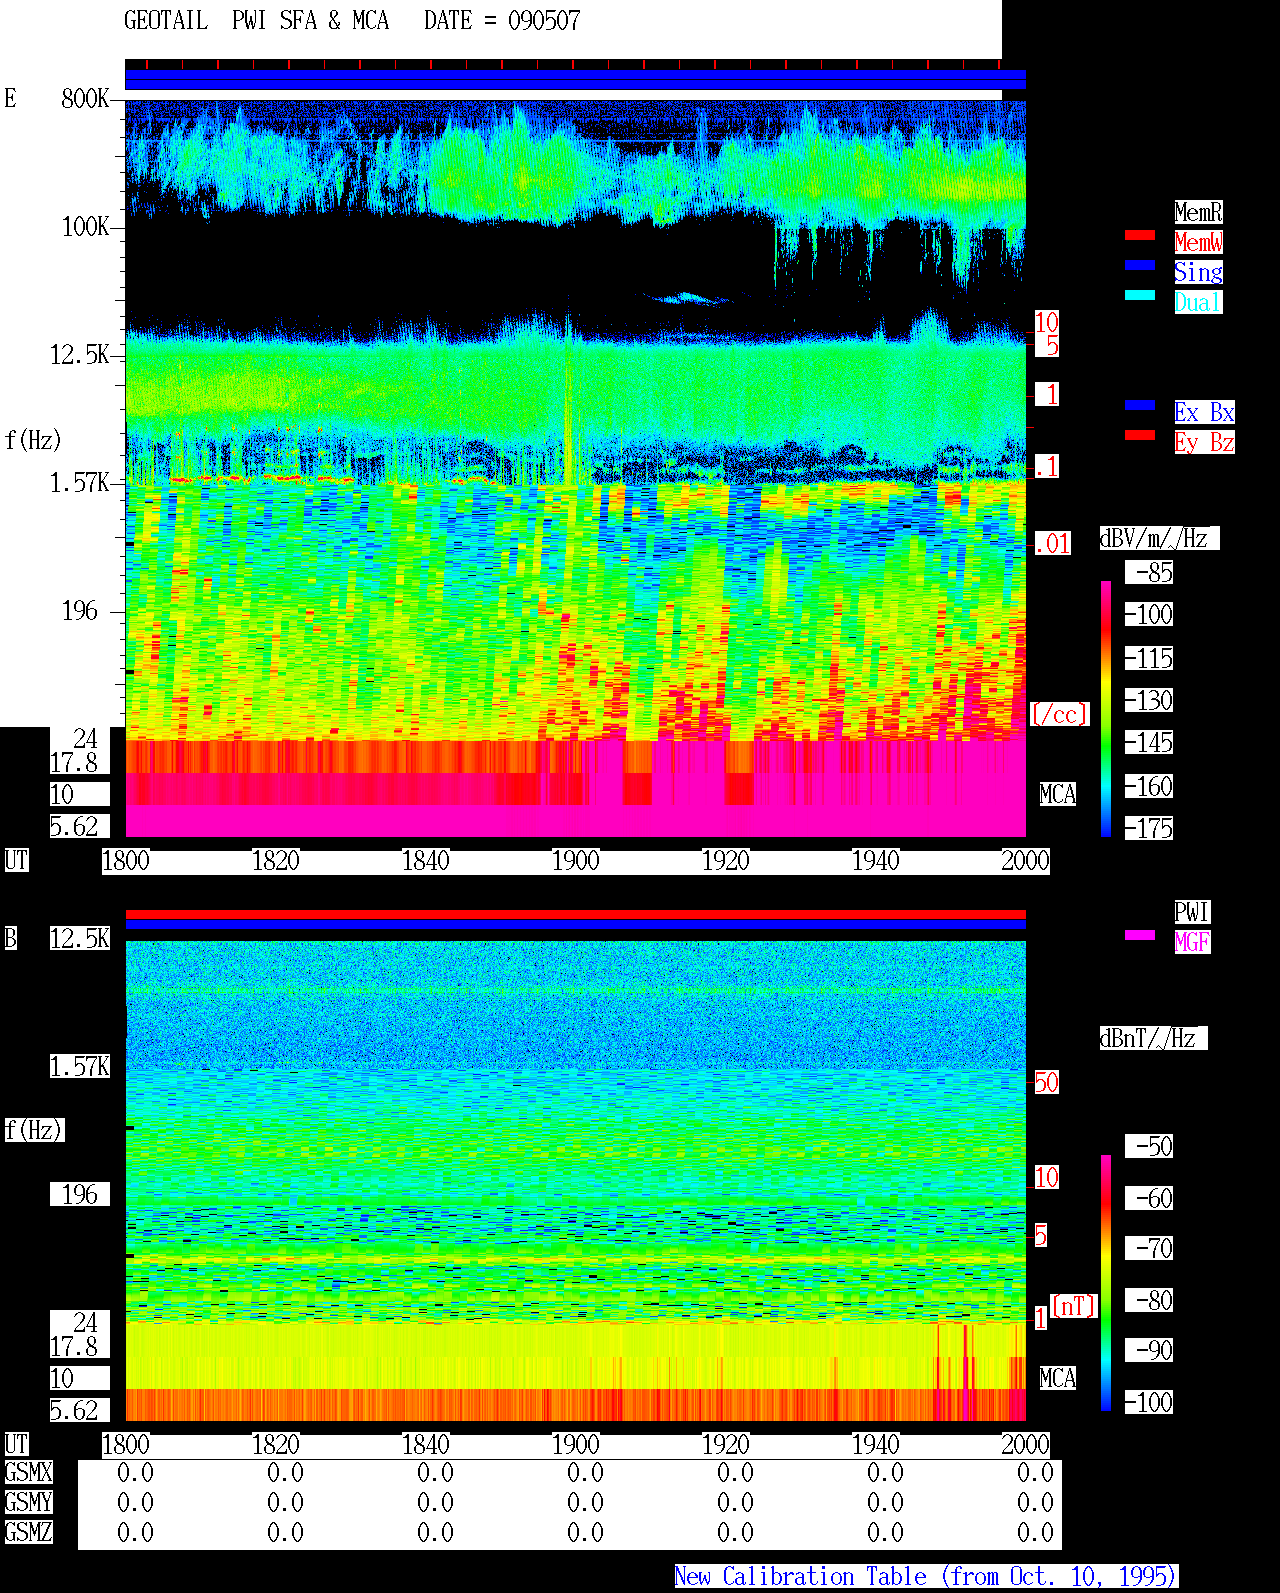Click the dBnT/√Hz unit label
Screen dimensions: 1280x1593
(x=1153, y=1038)
